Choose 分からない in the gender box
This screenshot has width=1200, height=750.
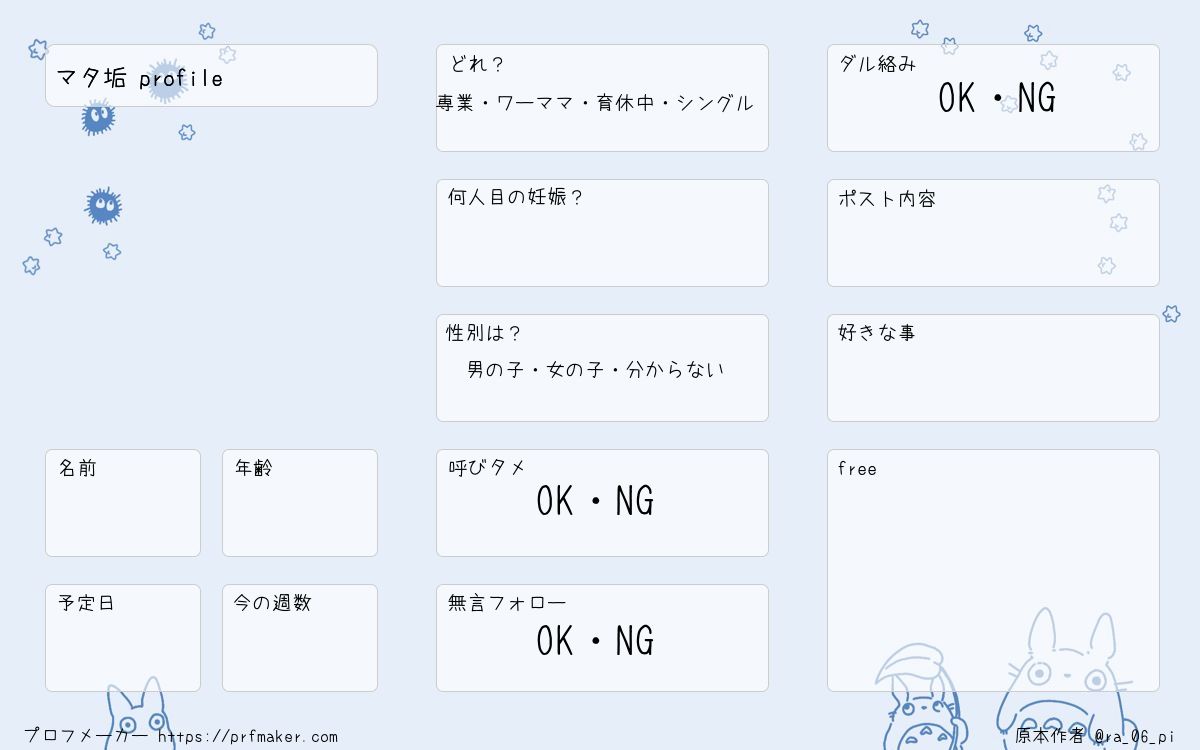click(x=675, y=369)
